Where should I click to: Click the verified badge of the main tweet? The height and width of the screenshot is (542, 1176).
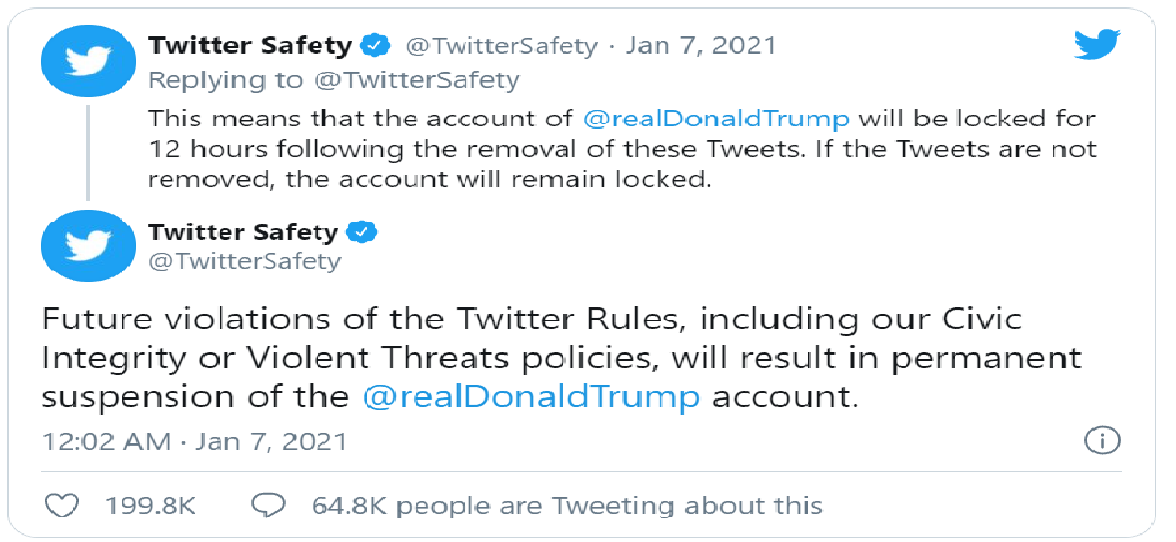click(x=362, y=232)
